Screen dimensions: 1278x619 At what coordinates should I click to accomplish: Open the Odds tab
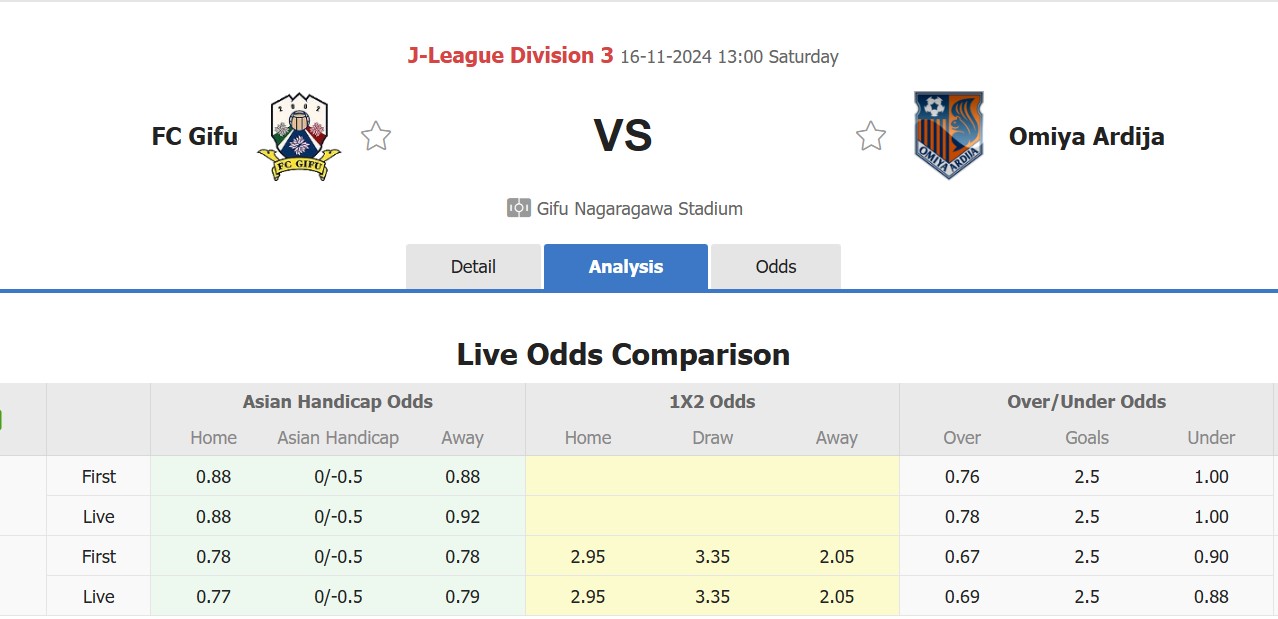click(x=775, y=266)
